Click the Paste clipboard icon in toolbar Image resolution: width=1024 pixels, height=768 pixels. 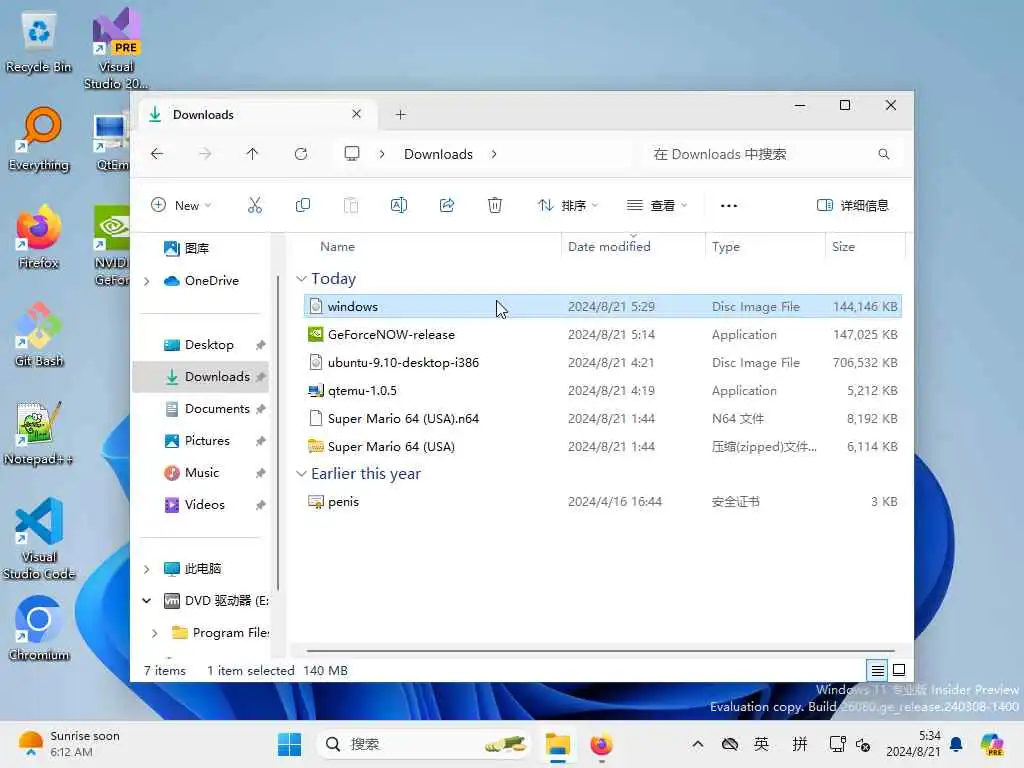[x=351, y=206]
